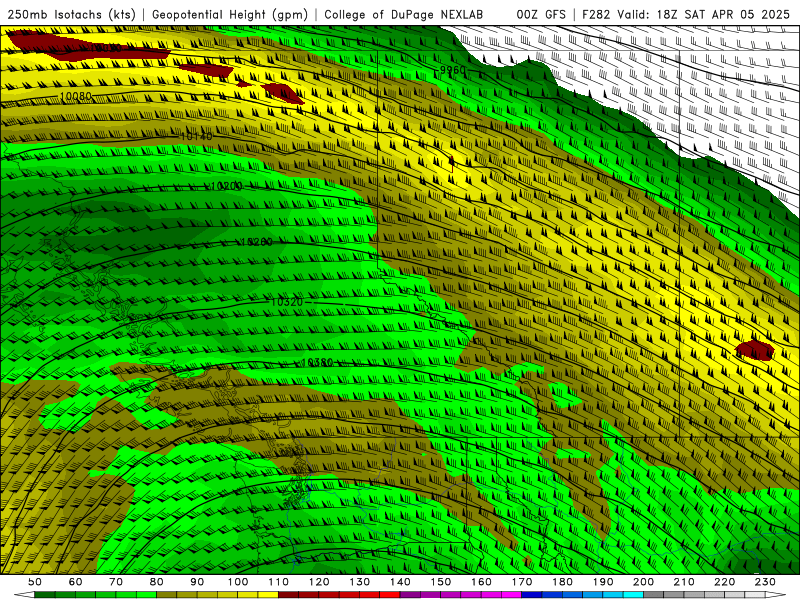Click the 80 label on the legend
This screenshot has height=600, width=800.
tap(157, 582)
